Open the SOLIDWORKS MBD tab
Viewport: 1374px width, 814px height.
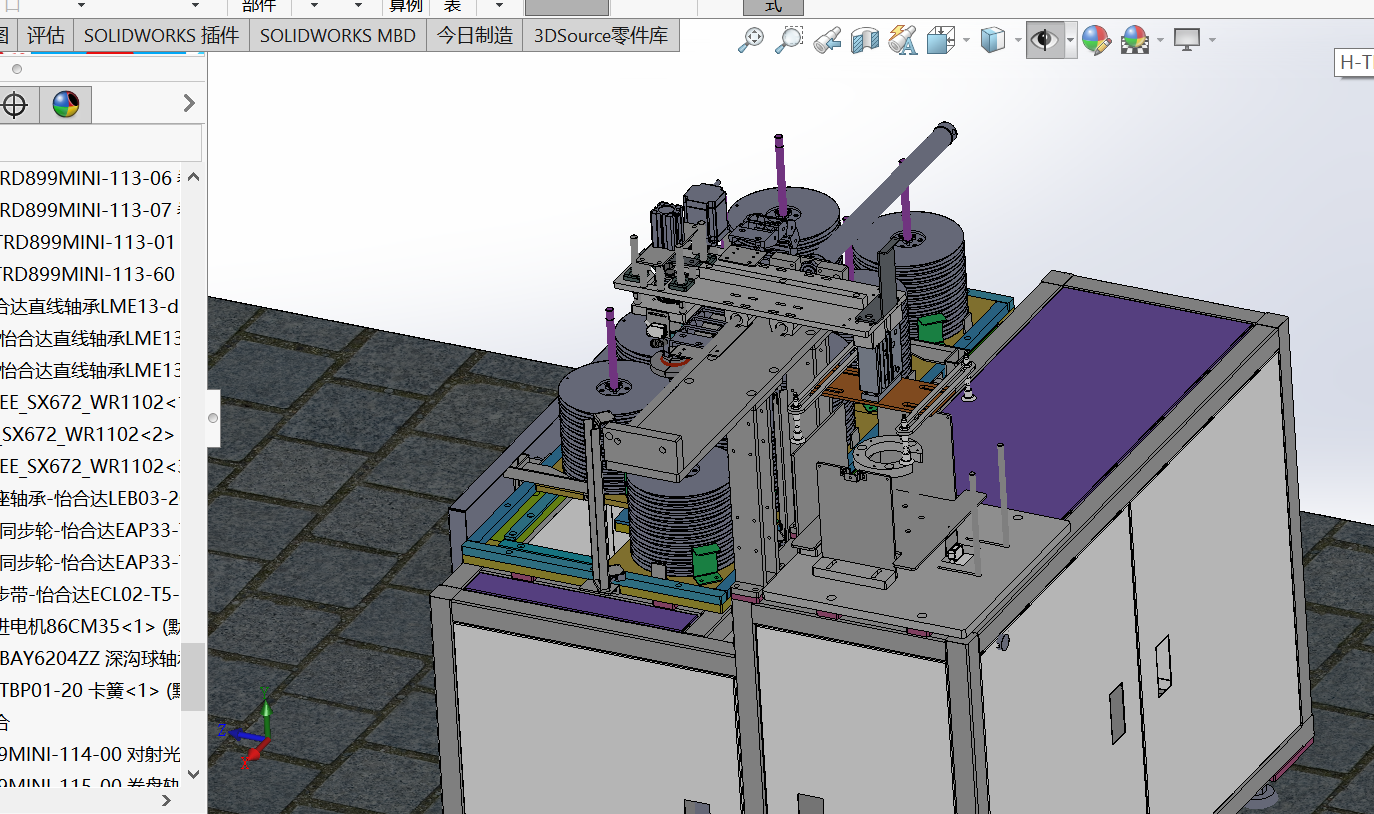click(338, 36)
